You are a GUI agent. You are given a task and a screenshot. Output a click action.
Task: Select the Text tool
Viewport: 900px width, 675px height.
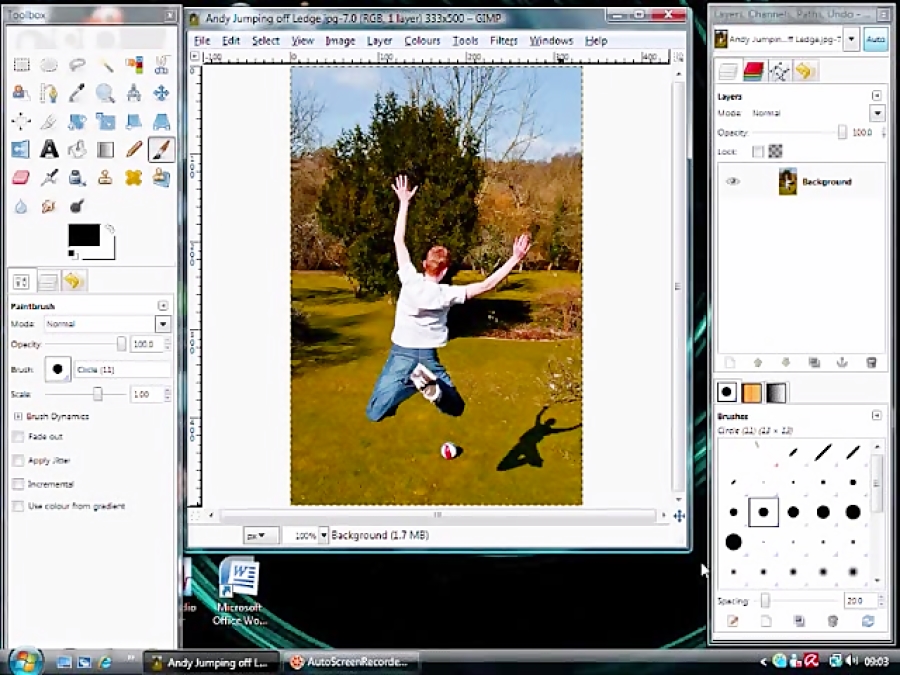[49, 149]
